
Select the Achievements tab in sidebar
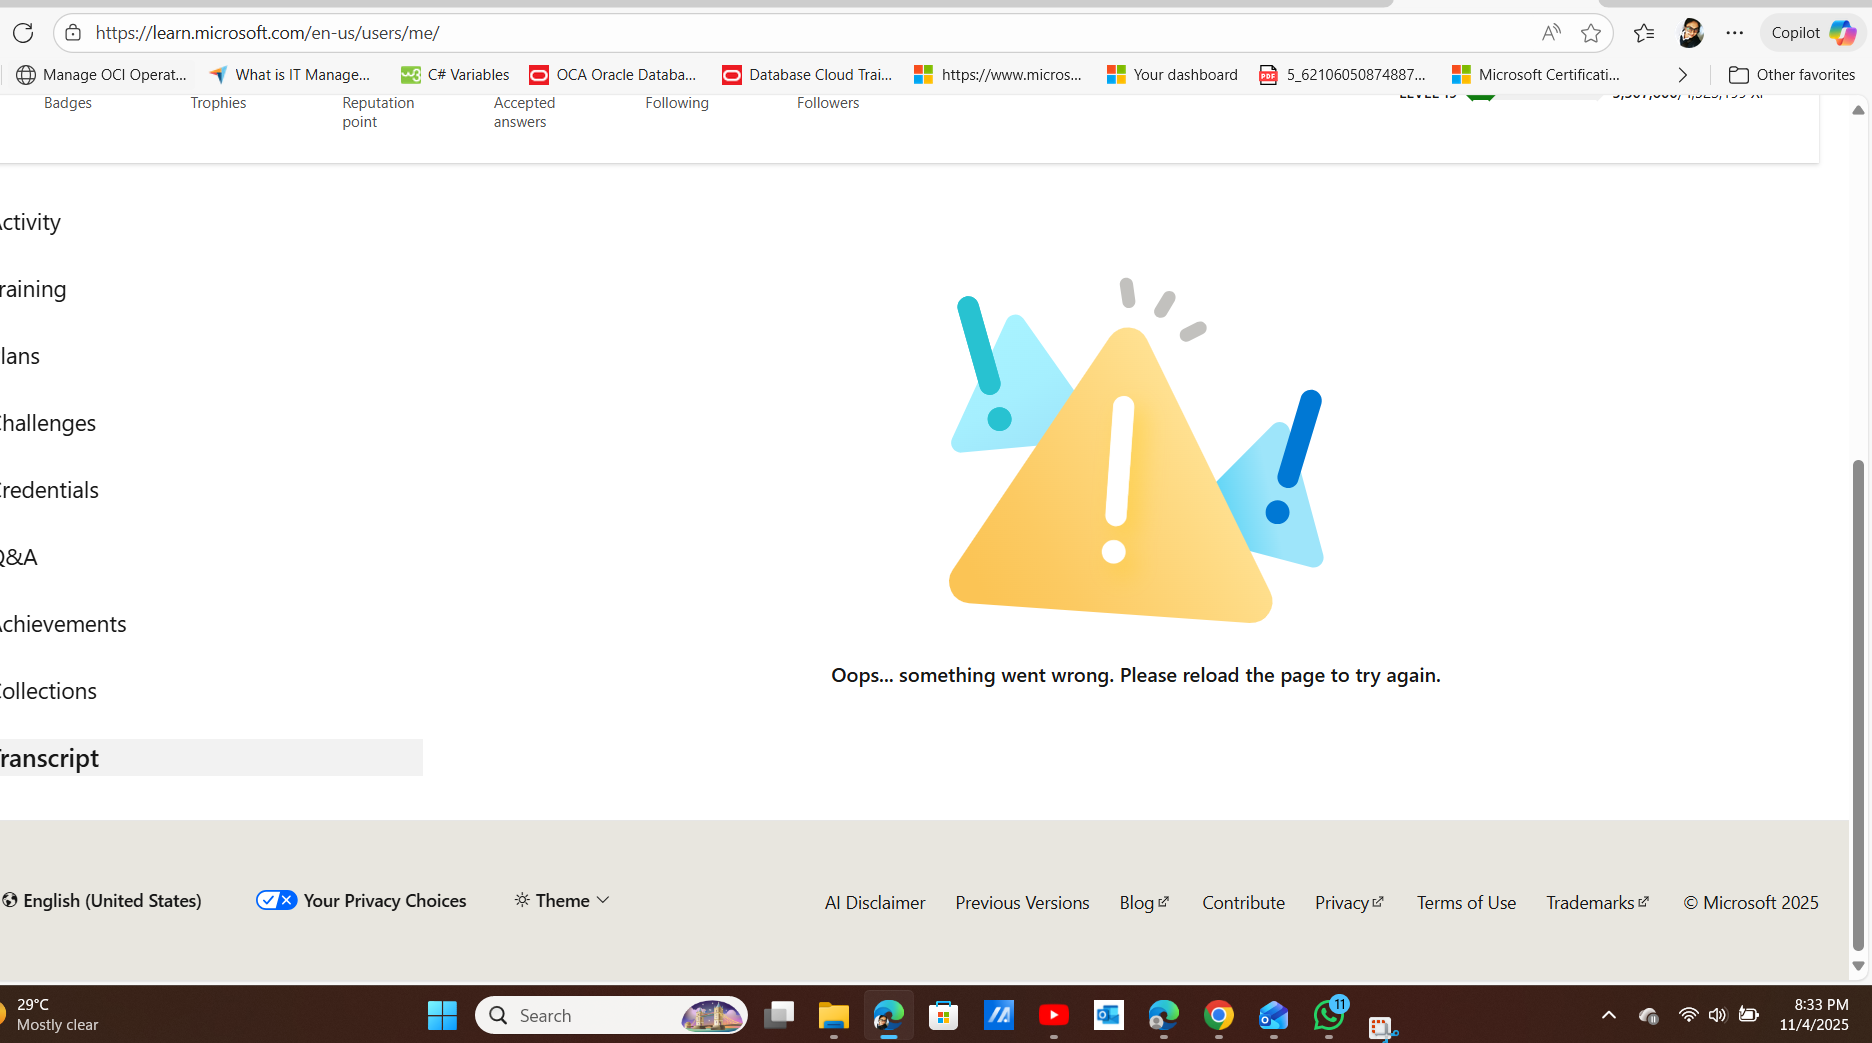[x=63, y=624]
